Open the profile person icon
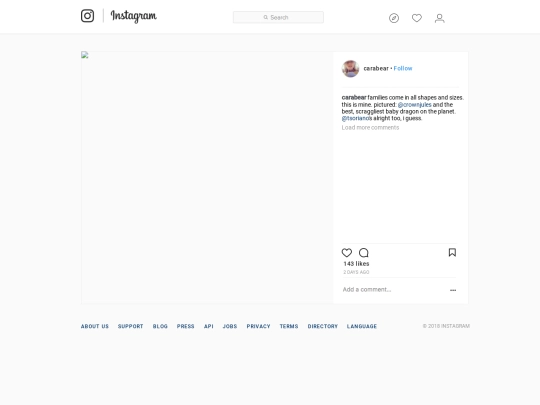Image resolution: width=540 pixels, height=405 pixels. (x=439, y=18)
